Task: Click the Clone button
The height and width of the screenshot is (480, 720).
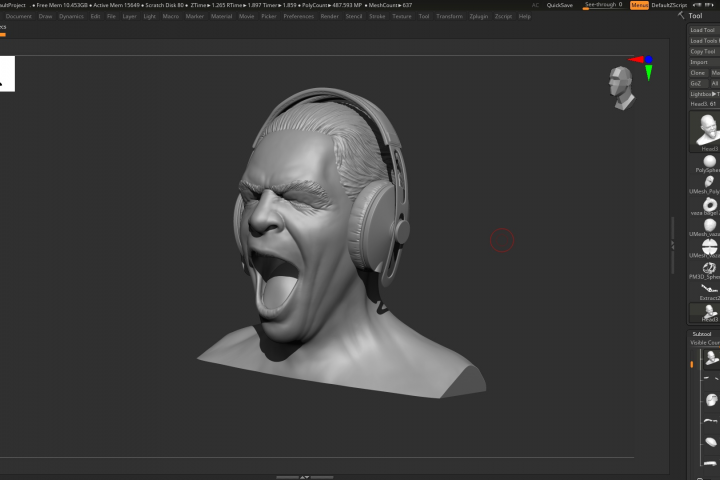Action: [698, 73]
